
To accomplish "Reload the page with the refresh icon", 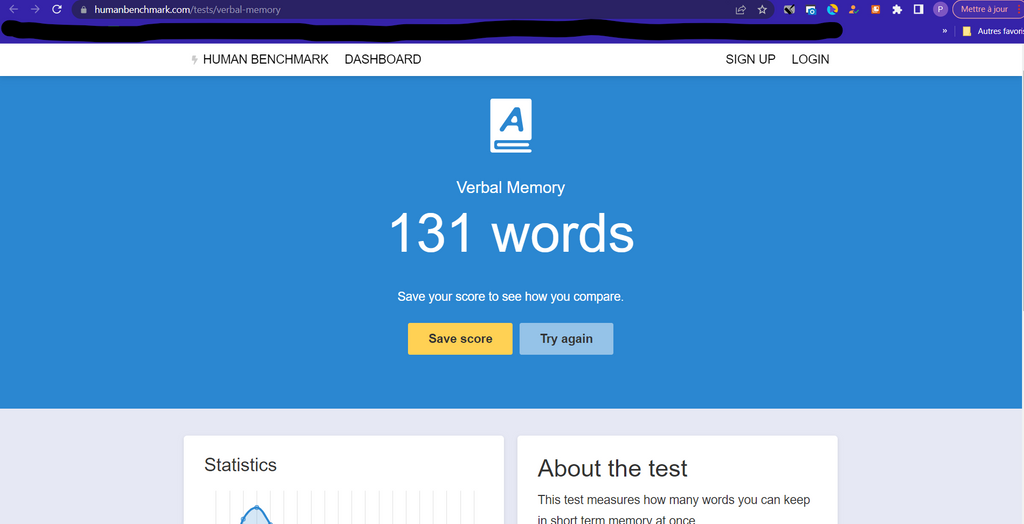I will pyautogui.click(x=57, y=9).
